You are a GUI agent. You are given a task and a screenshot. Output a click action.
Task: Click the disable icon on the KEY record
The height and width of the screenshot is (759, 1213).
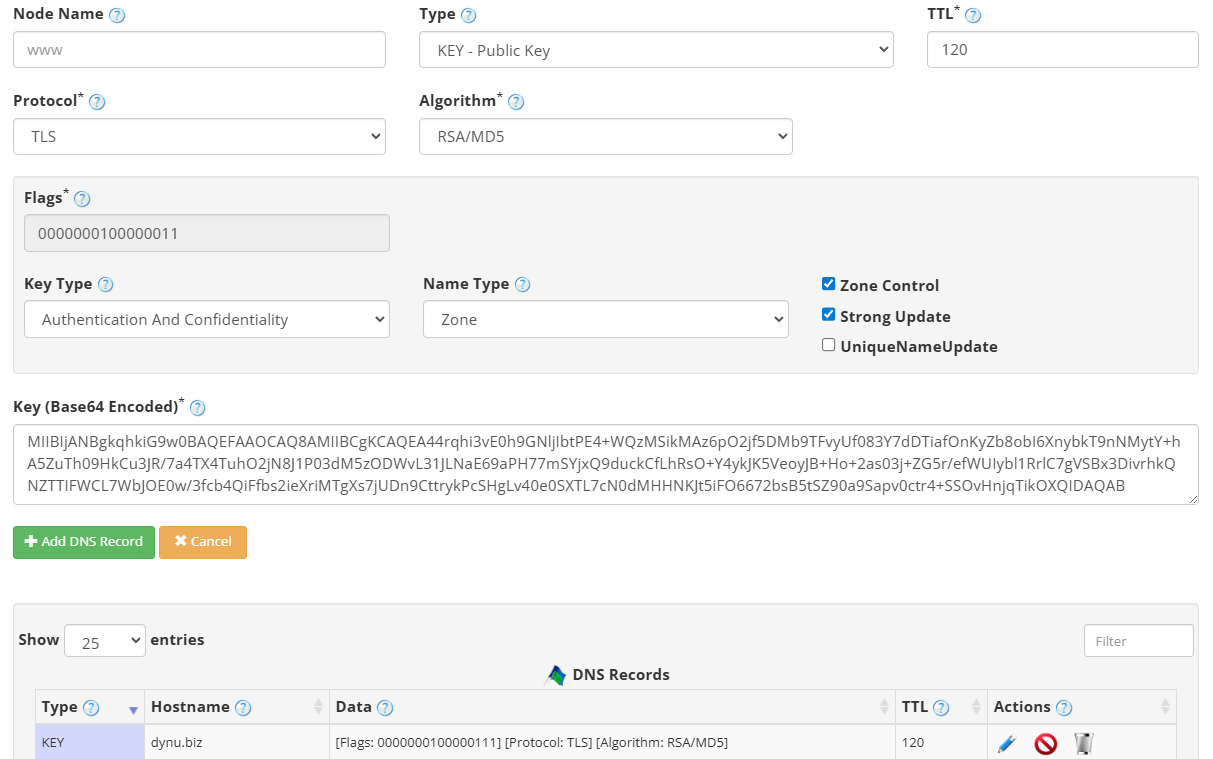pyautogui.click(x=1045, y=743)
